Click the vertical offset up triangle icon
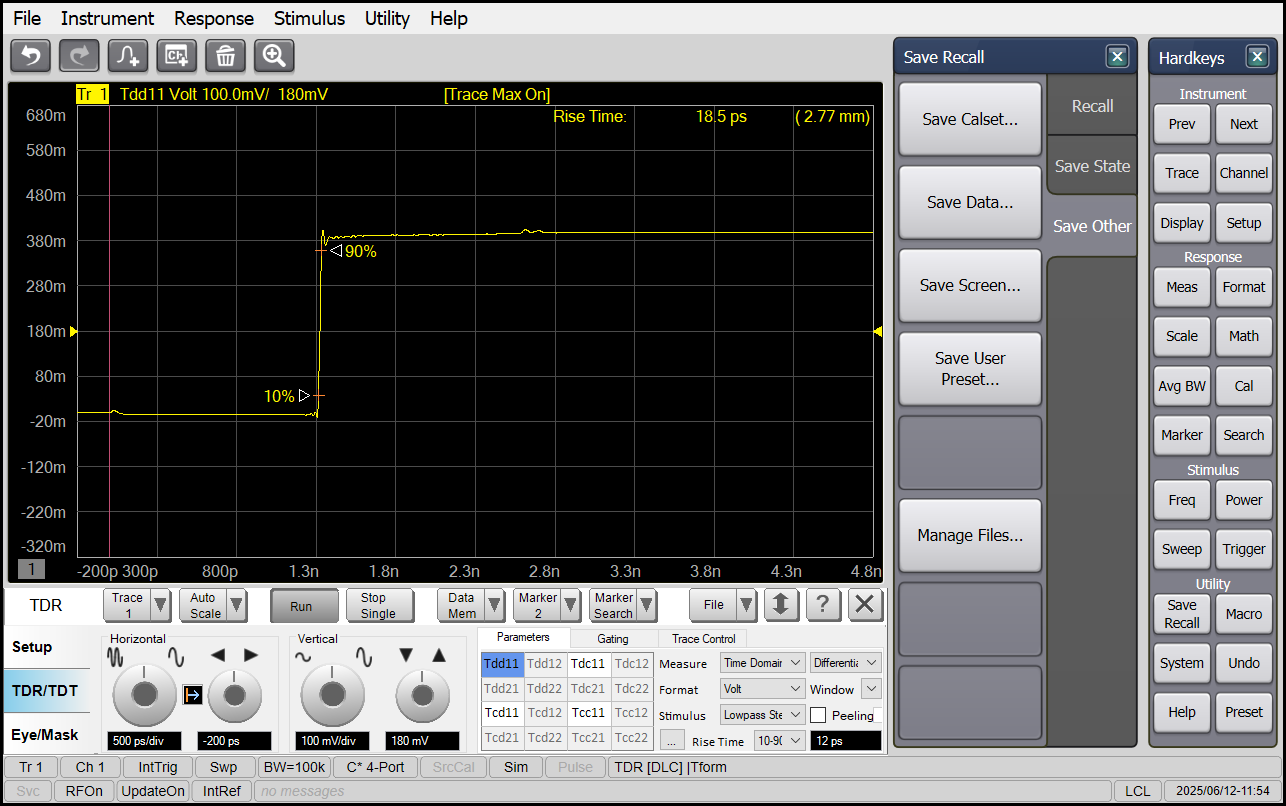This screenshot has height=806, width=1286. 438,655
